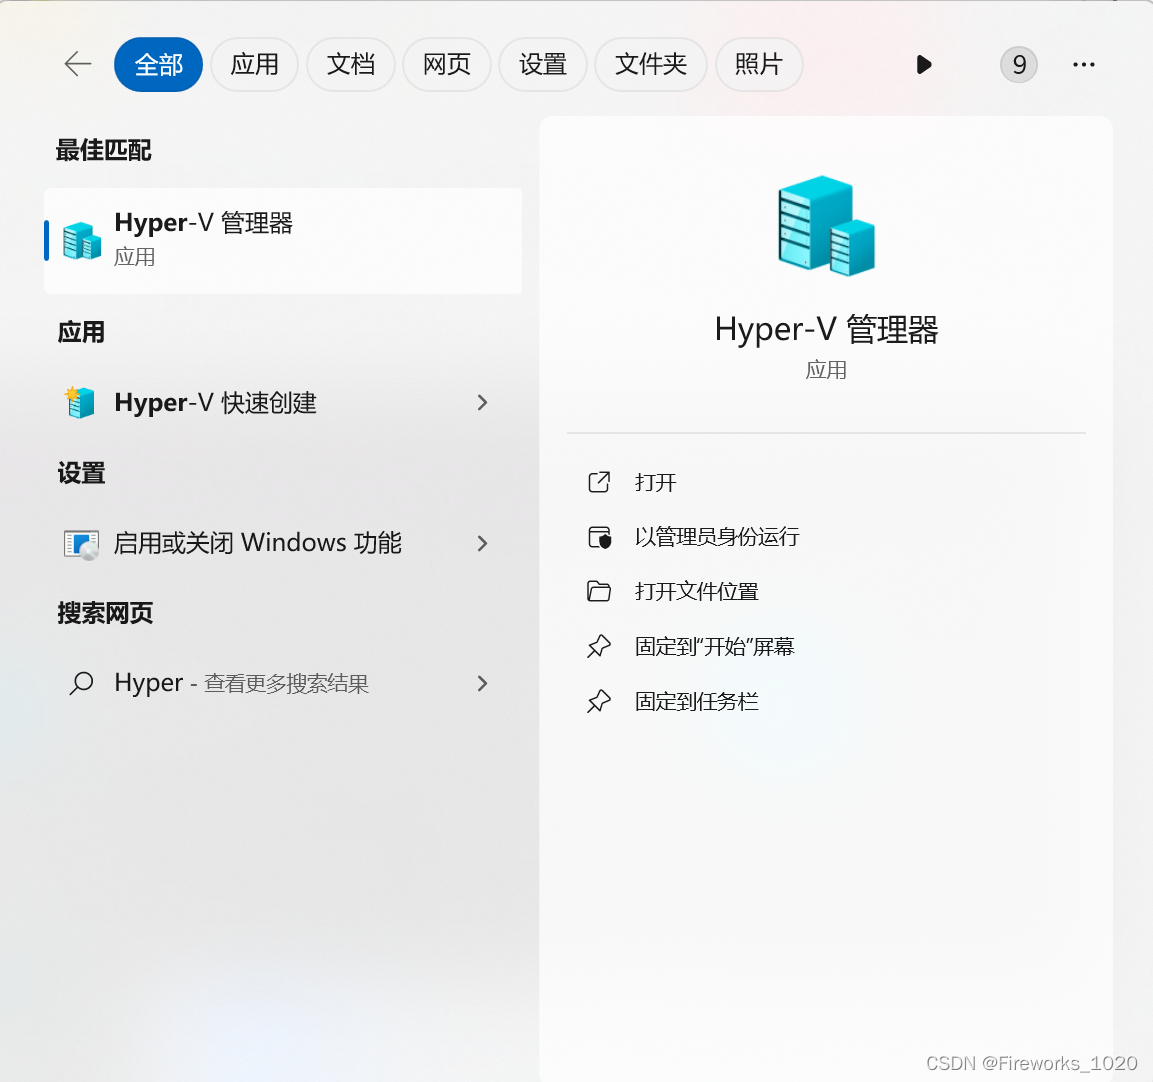Click the round badge showing 9
Screen dimensions: 1153x1082
tap(1018, 65)
